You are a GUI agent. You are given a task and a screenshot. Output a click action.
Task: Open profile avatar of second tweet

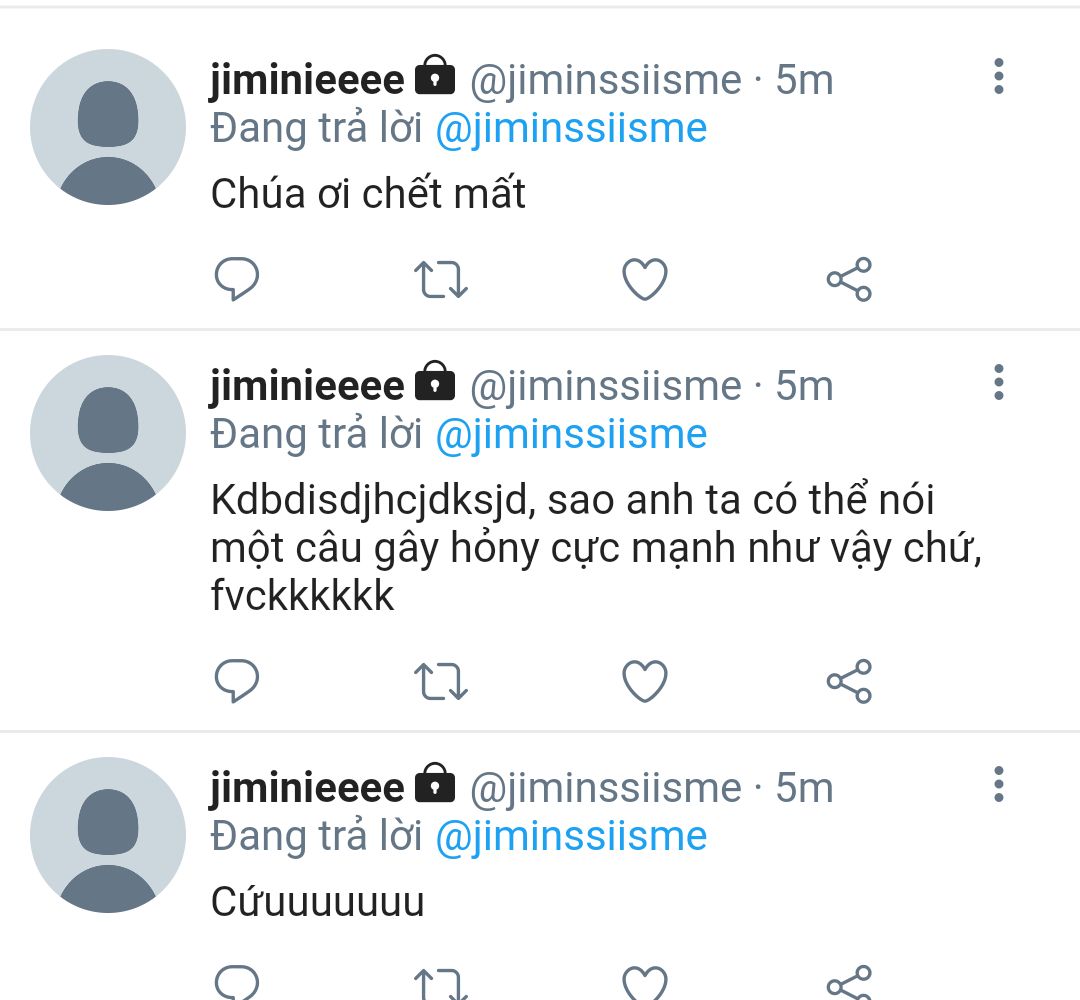108,433
